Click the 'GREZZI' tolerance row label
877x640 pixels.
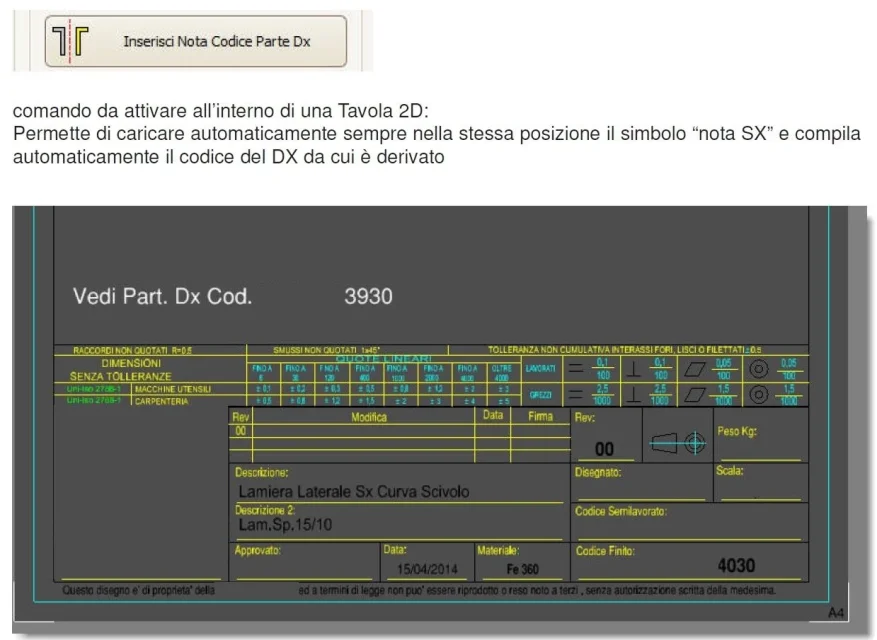(x=540, y=395)
